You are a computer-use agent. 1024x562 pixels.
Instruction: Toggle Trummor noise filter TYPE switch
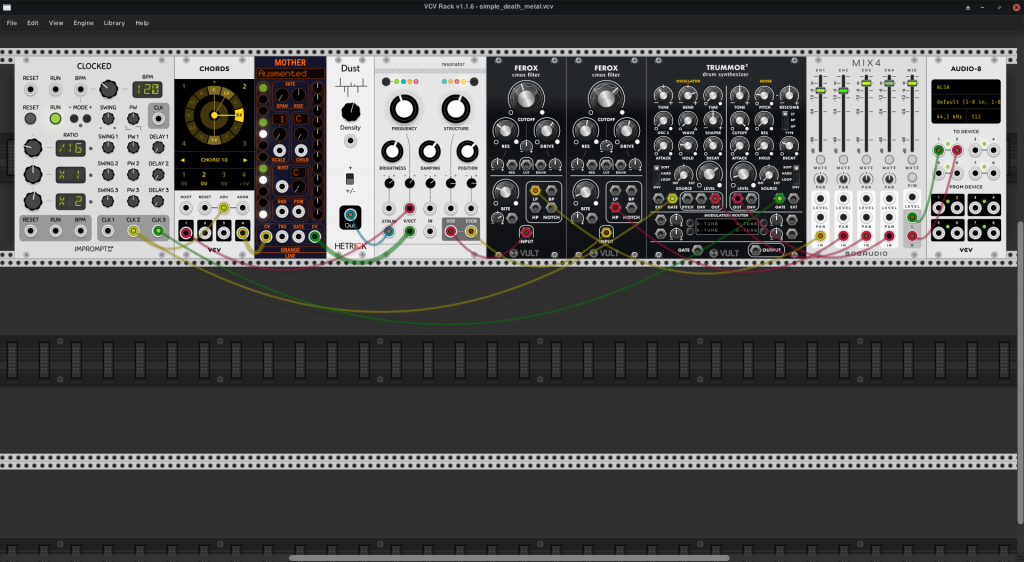pos(786,119)
